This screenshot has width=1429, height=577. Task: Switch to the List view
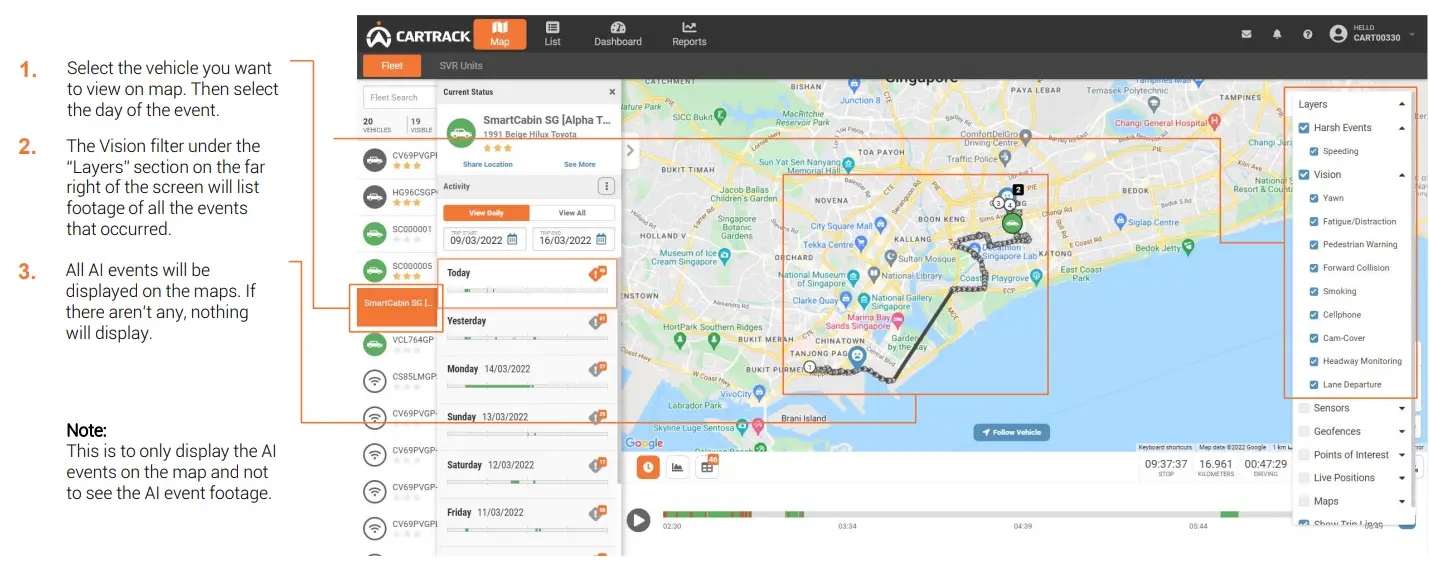tap(552, 34)
